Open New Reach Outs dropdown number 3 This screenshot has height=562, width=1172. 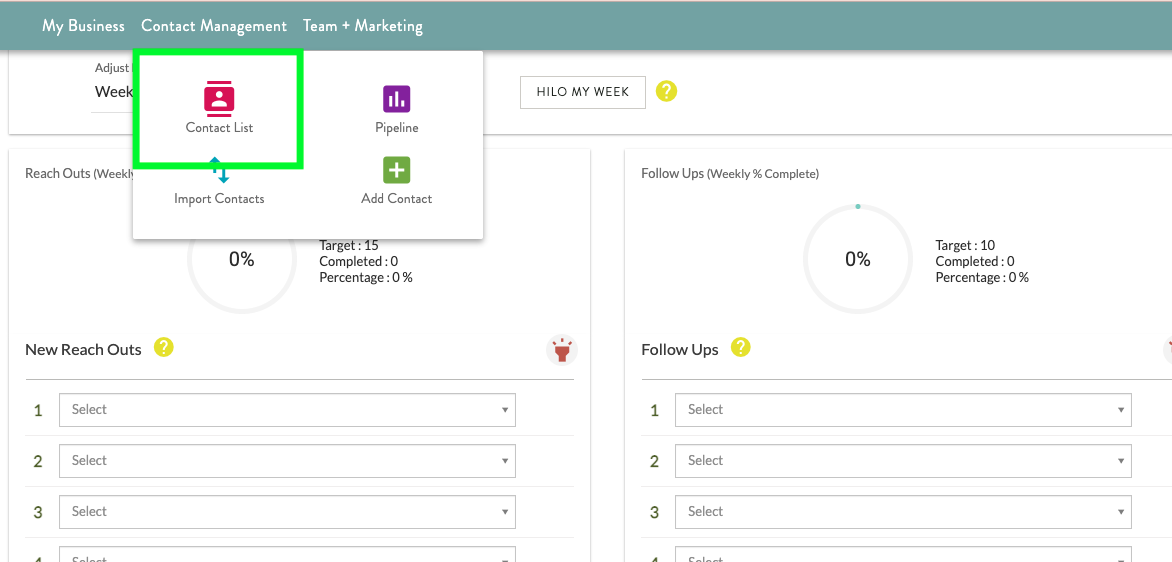[x=287, y=512]
